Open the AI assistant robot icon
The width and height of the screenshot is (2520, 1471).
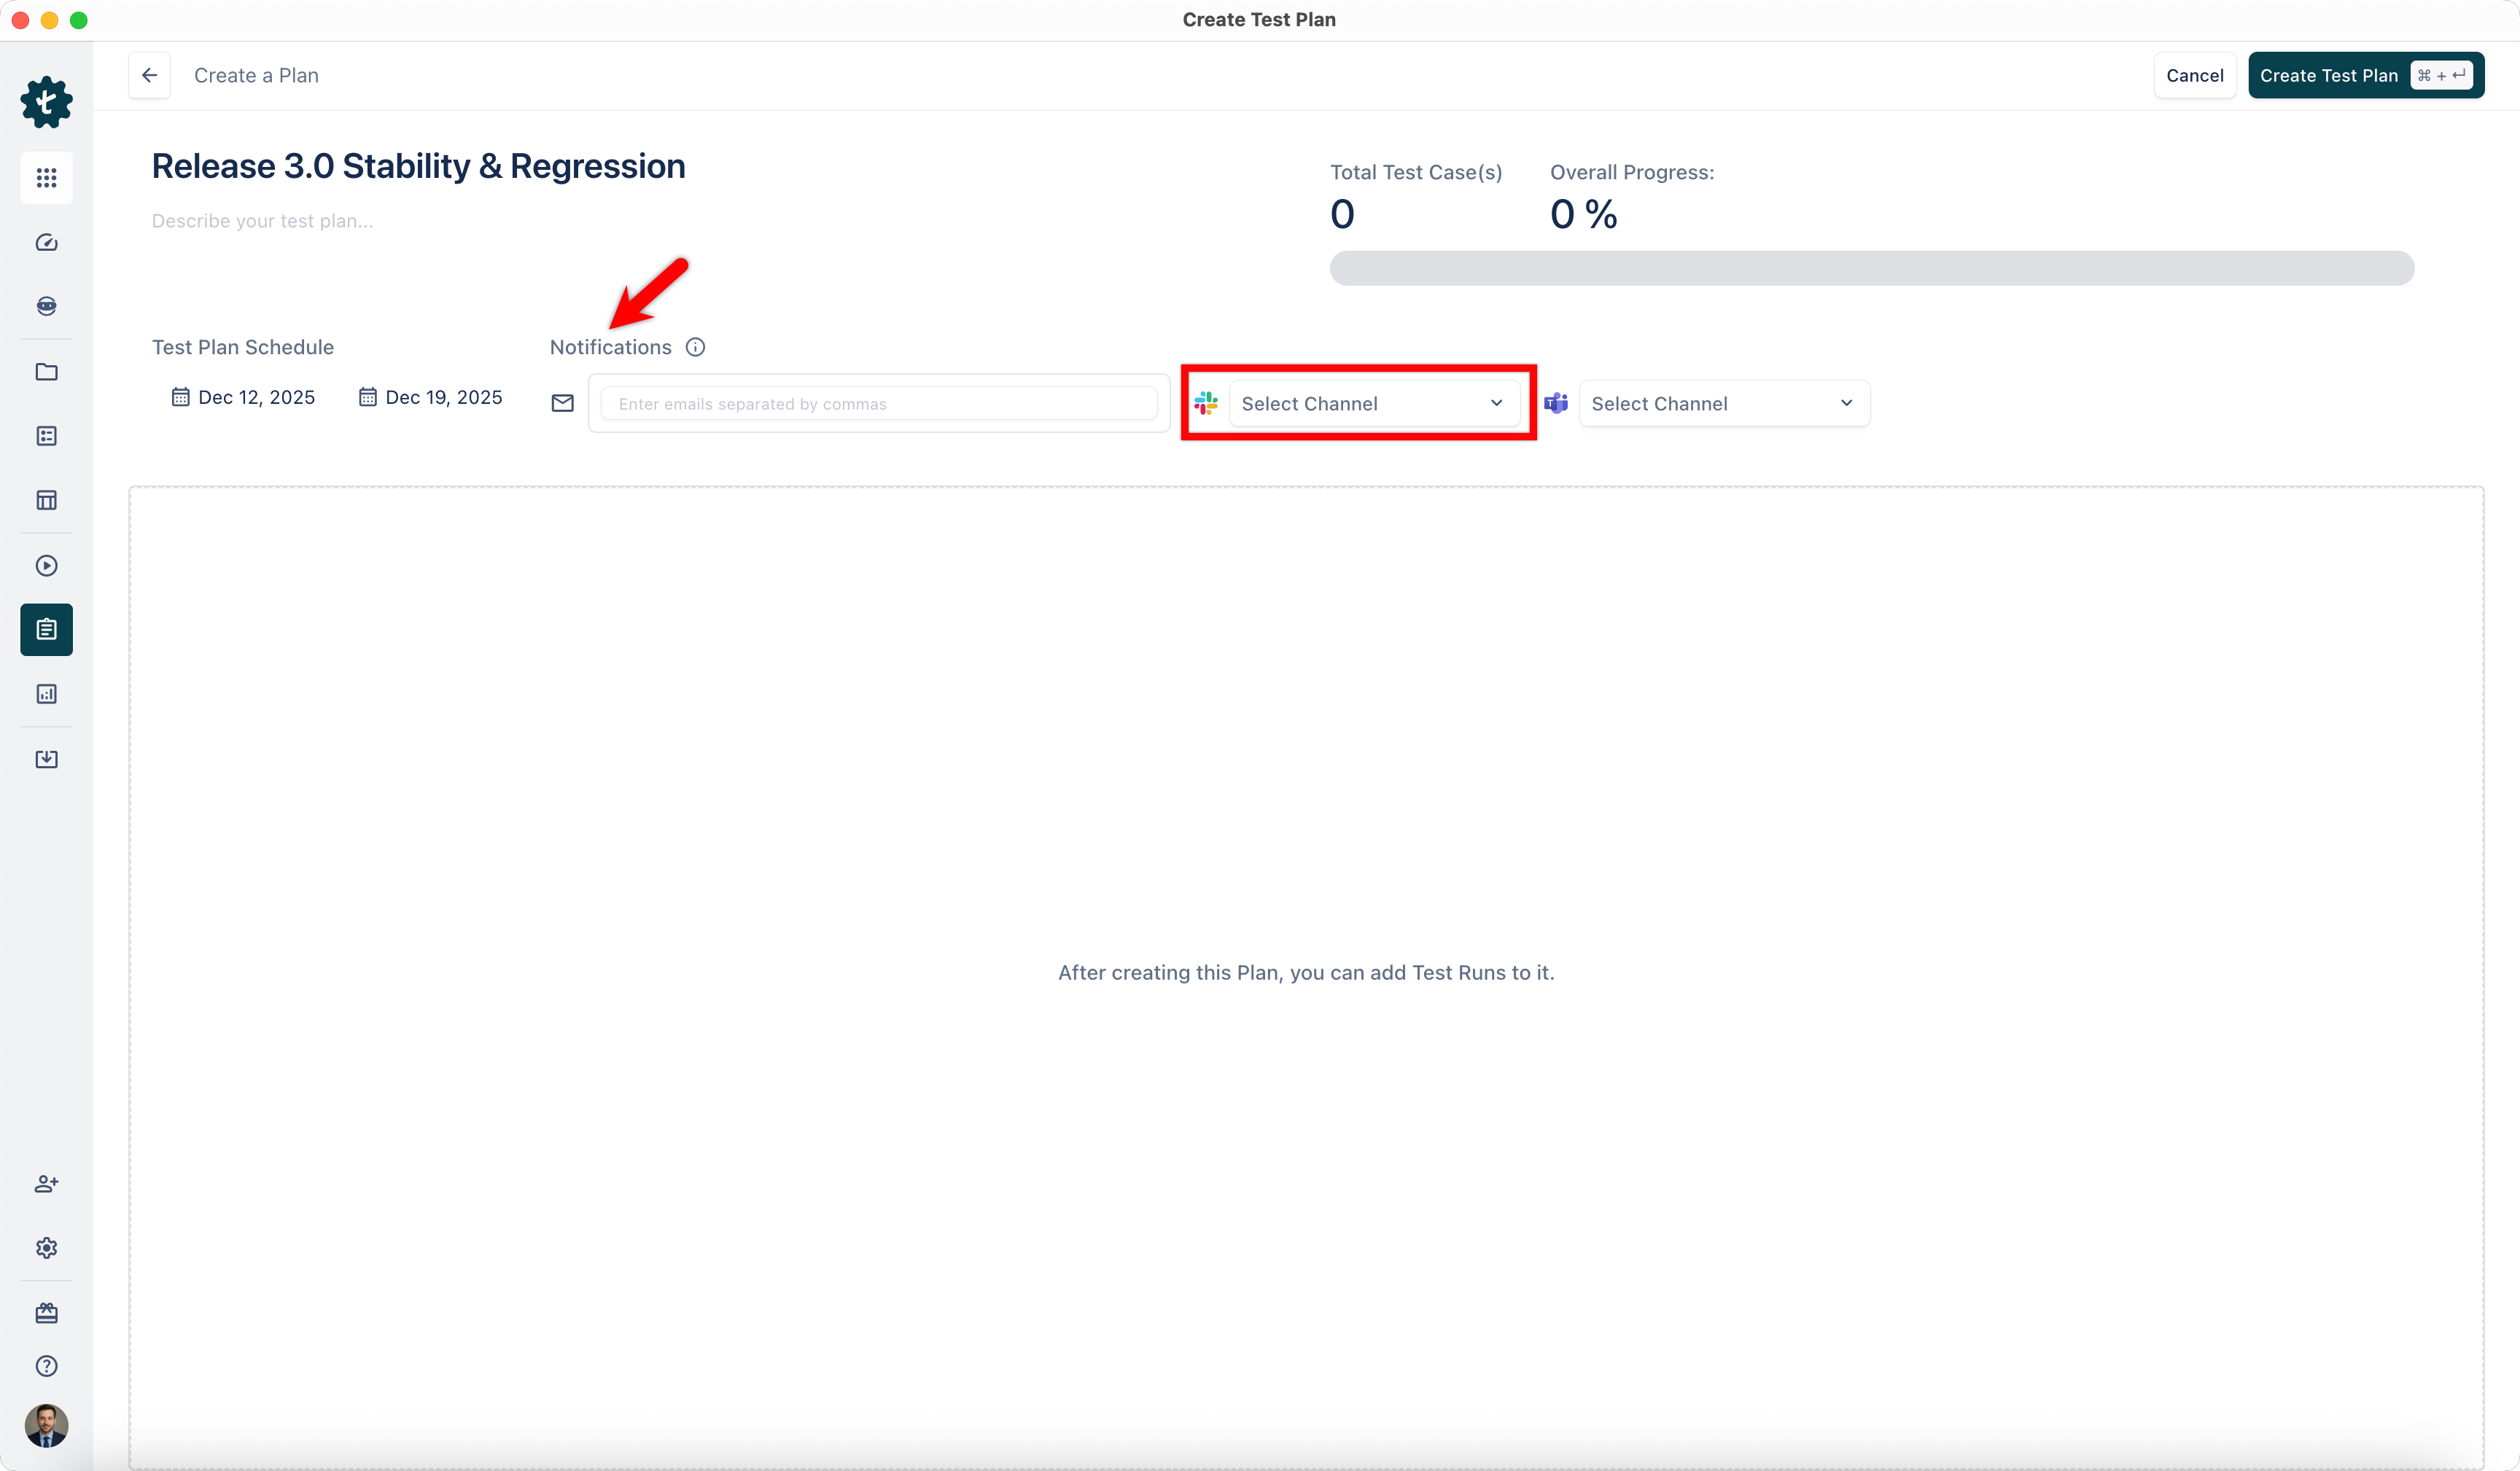pyautogui.click(x=46, y=306)
